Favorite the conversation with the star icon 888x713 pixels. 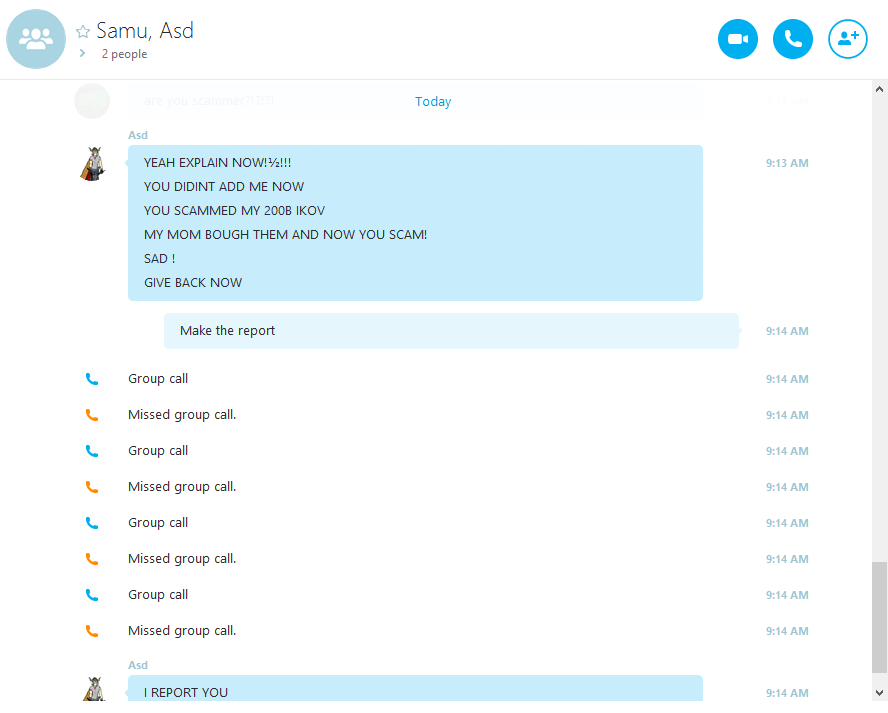point(83,32)
